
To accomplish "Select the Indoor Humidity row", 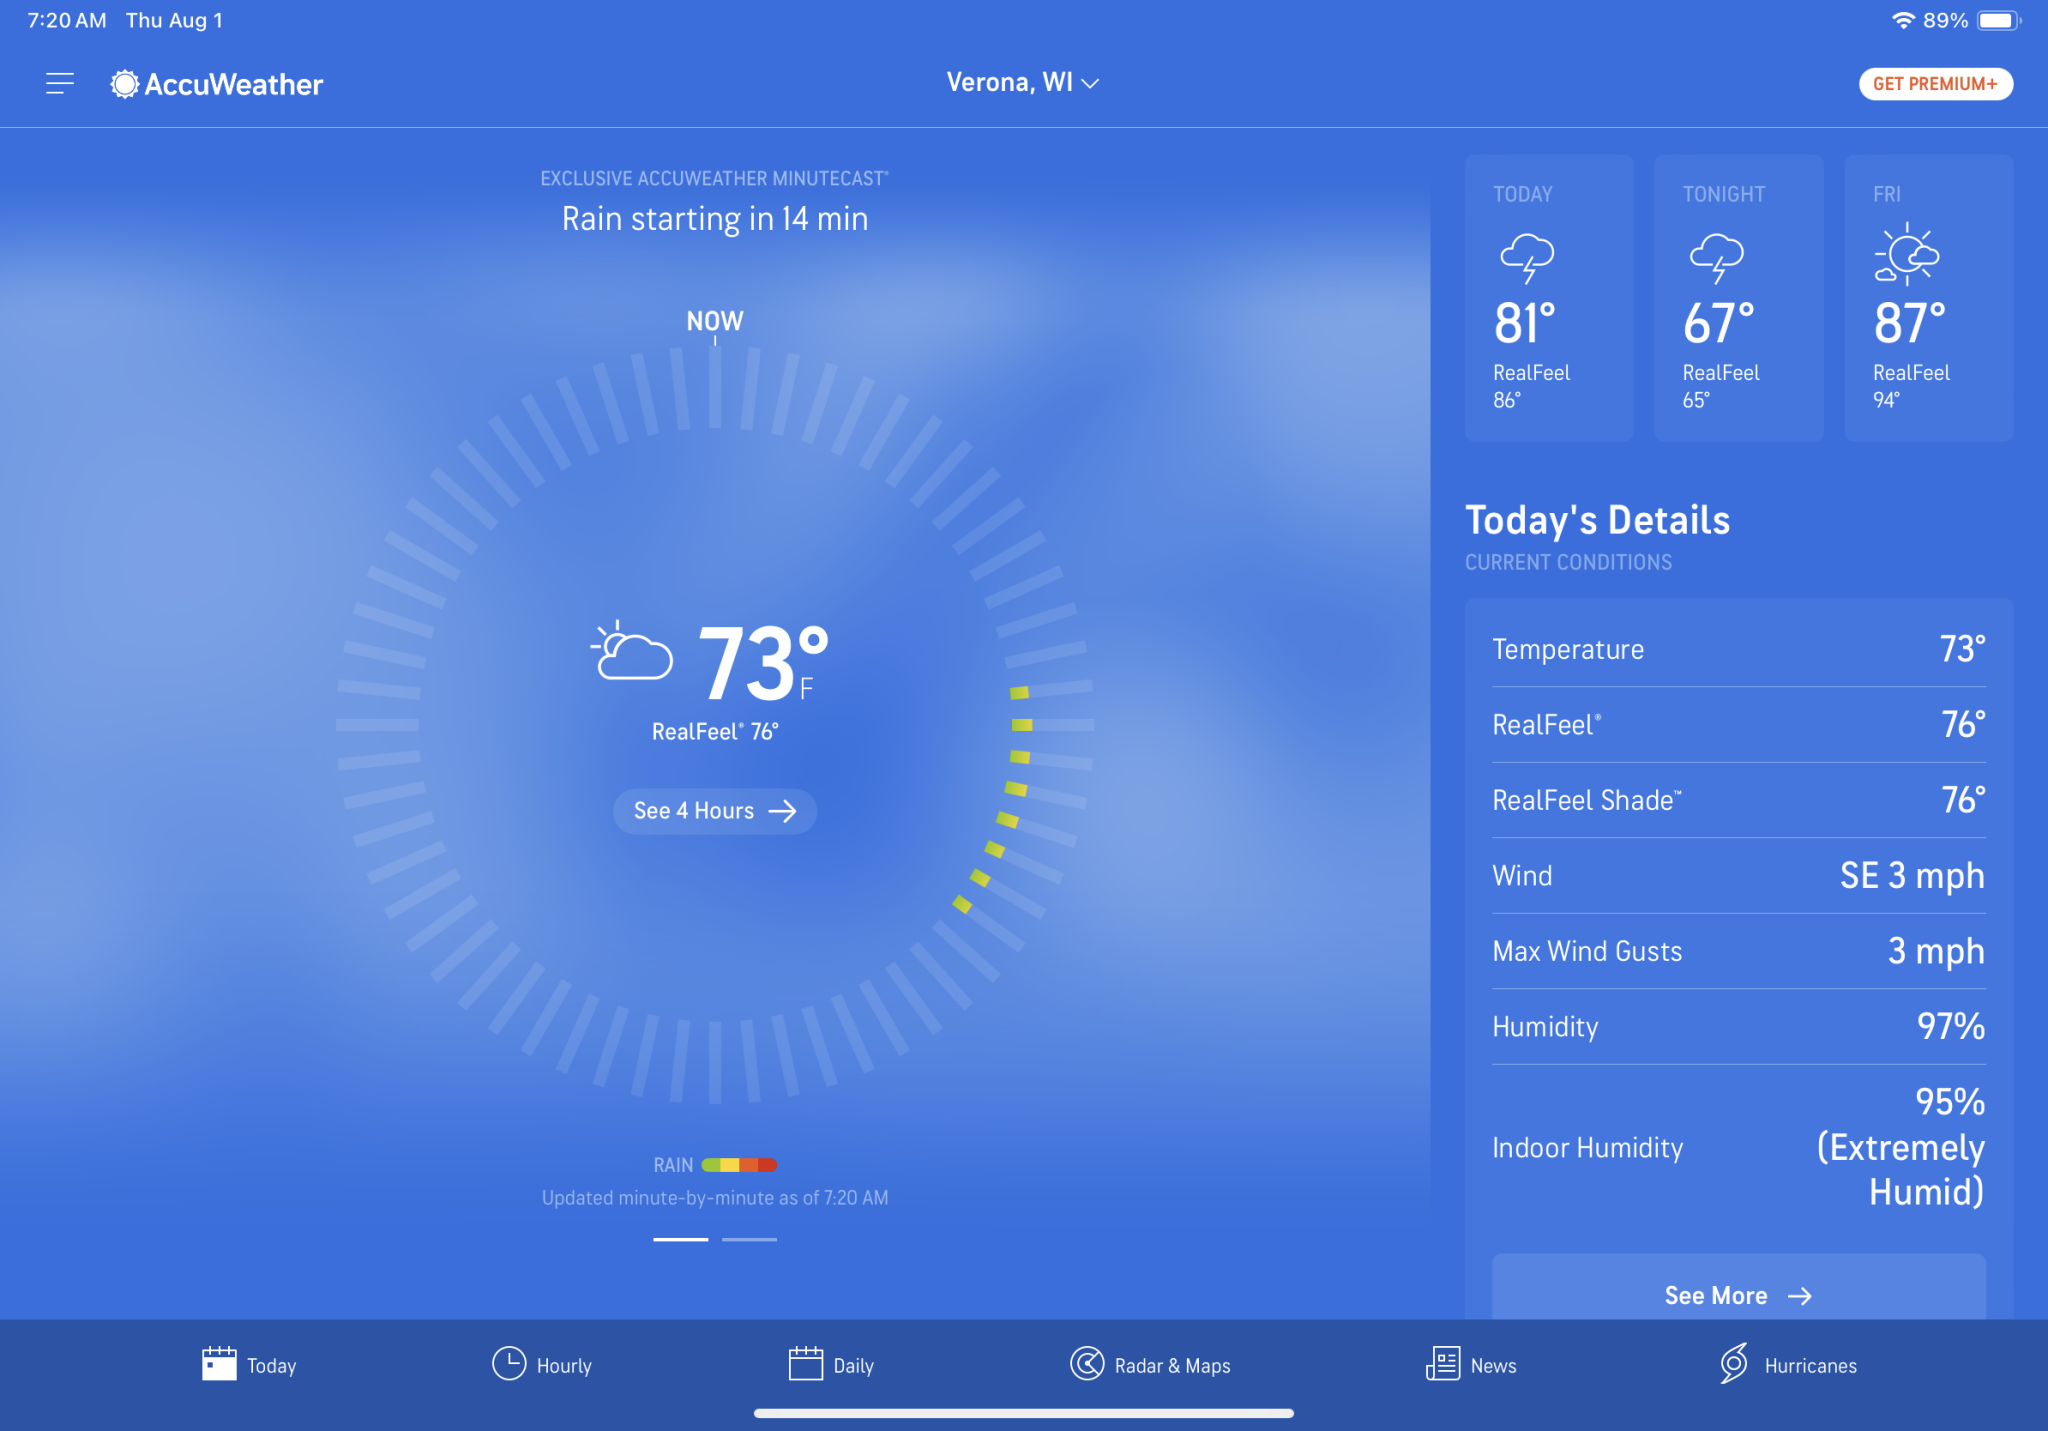I will click(x=1738, y=1147).
